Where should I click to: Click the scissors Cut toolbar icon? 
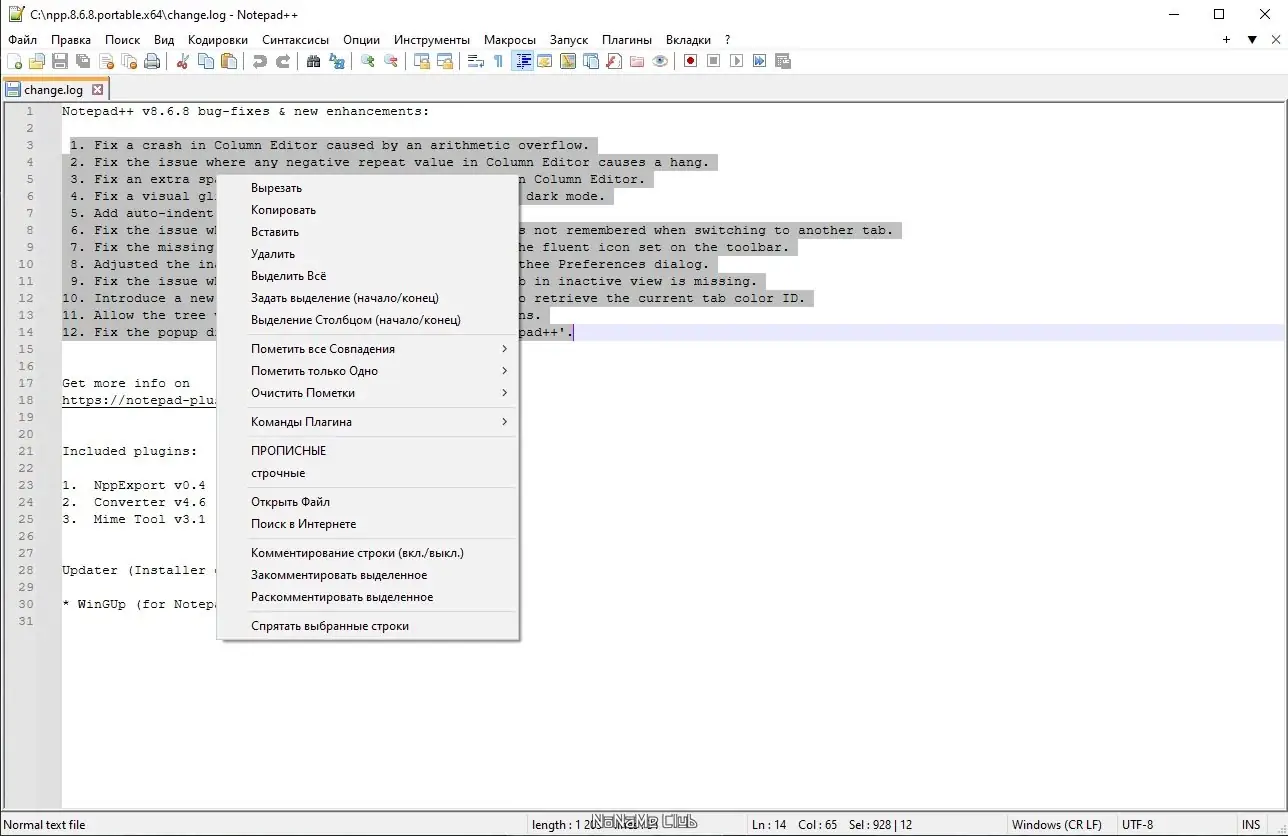(183, 61)
